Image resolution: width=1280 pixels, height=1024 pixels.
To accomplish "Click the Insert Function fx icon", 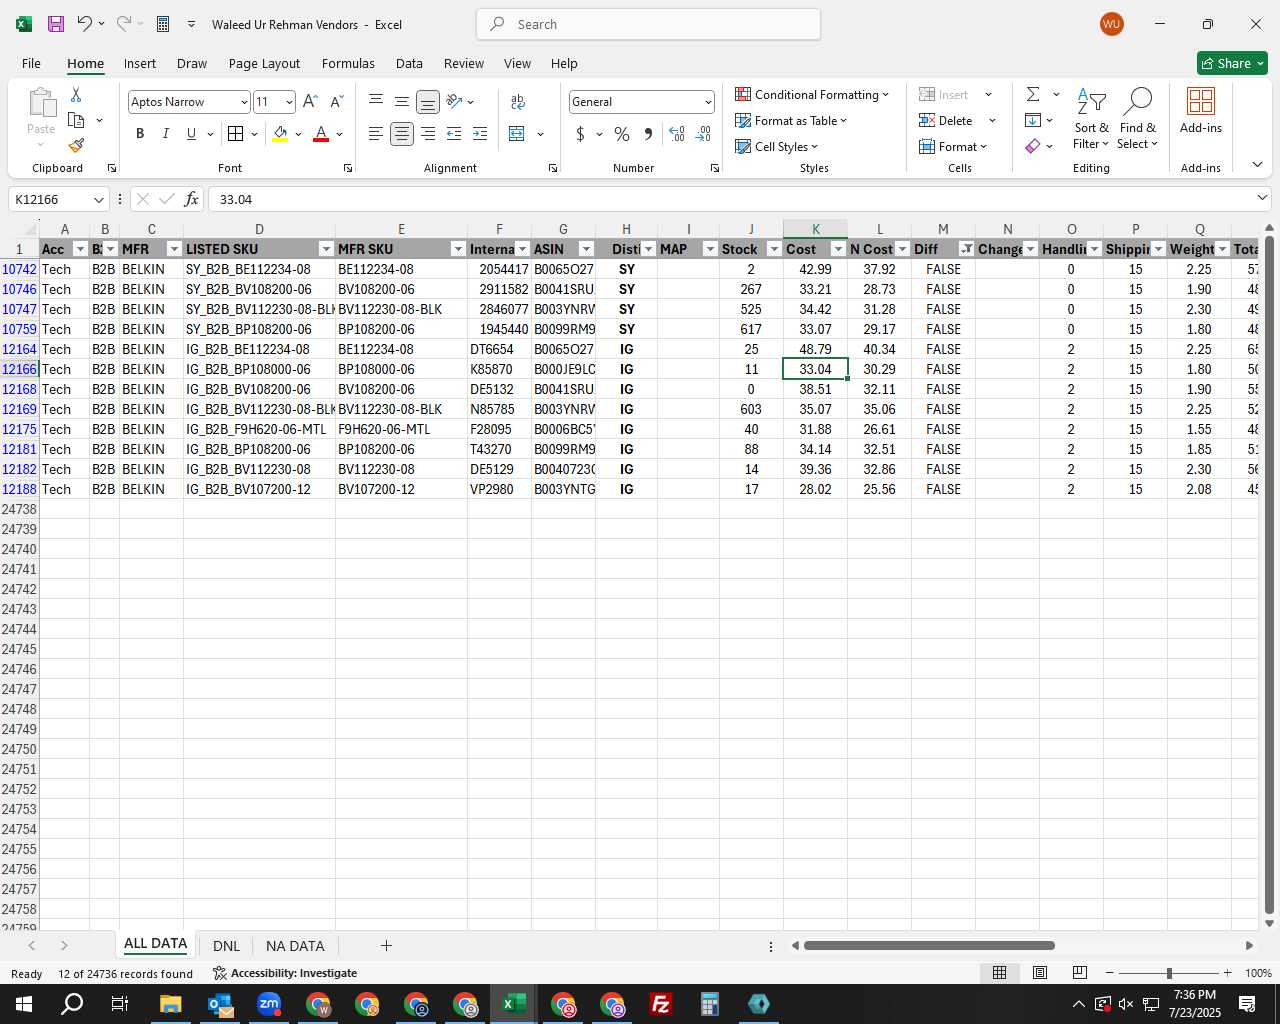I will tap(192, 199).
